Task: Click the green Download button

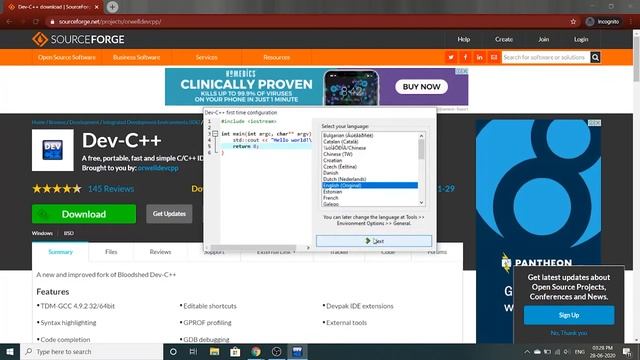Action: click(84, 214)
